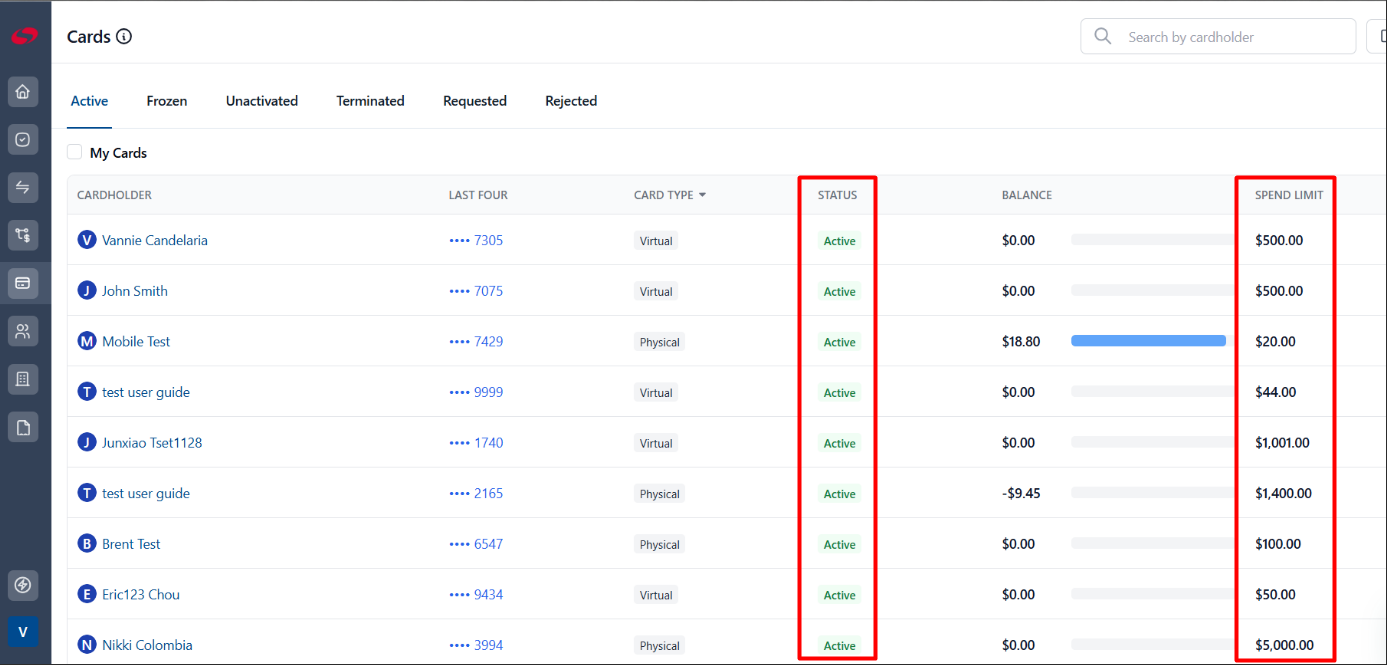The height and width of the screenshot is (665, 1387).
Task: Click the -$9.45 balance value
Action: pos(1021,493)
